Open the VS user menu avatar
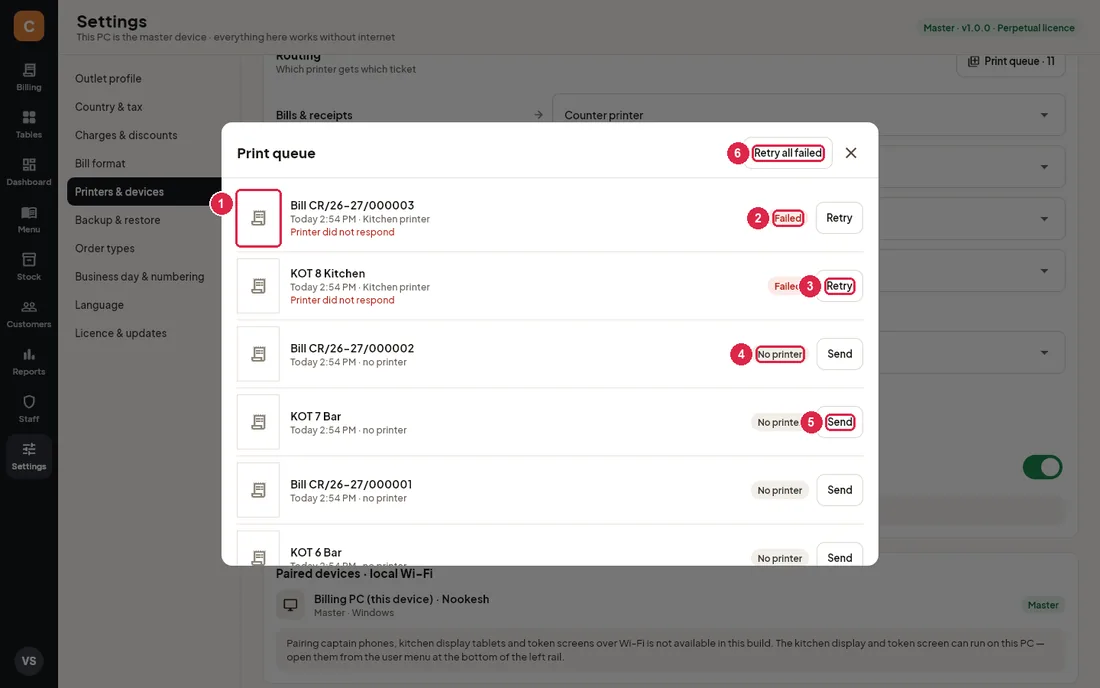Image resolution: width=1100 pixels, height=688 pixels. point(29,661)
